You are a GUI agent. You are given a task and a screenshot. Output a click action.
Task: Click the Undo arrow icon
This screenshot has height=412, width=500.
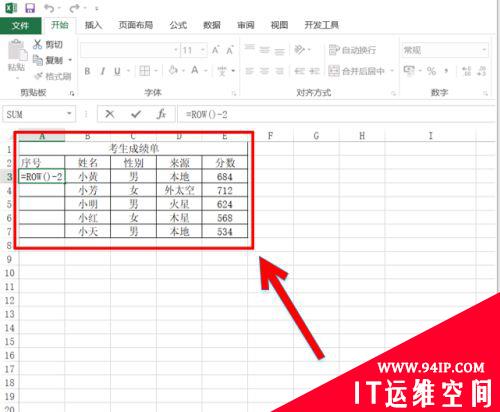pyautogui.click(x=49, y=8)
